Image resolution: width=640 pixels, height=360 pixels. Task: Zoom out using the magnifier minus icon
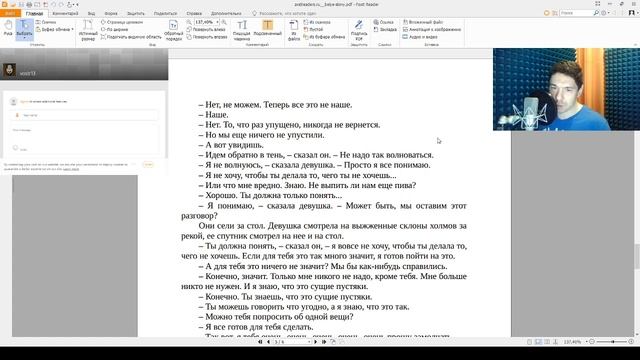[x=189, y=22]
